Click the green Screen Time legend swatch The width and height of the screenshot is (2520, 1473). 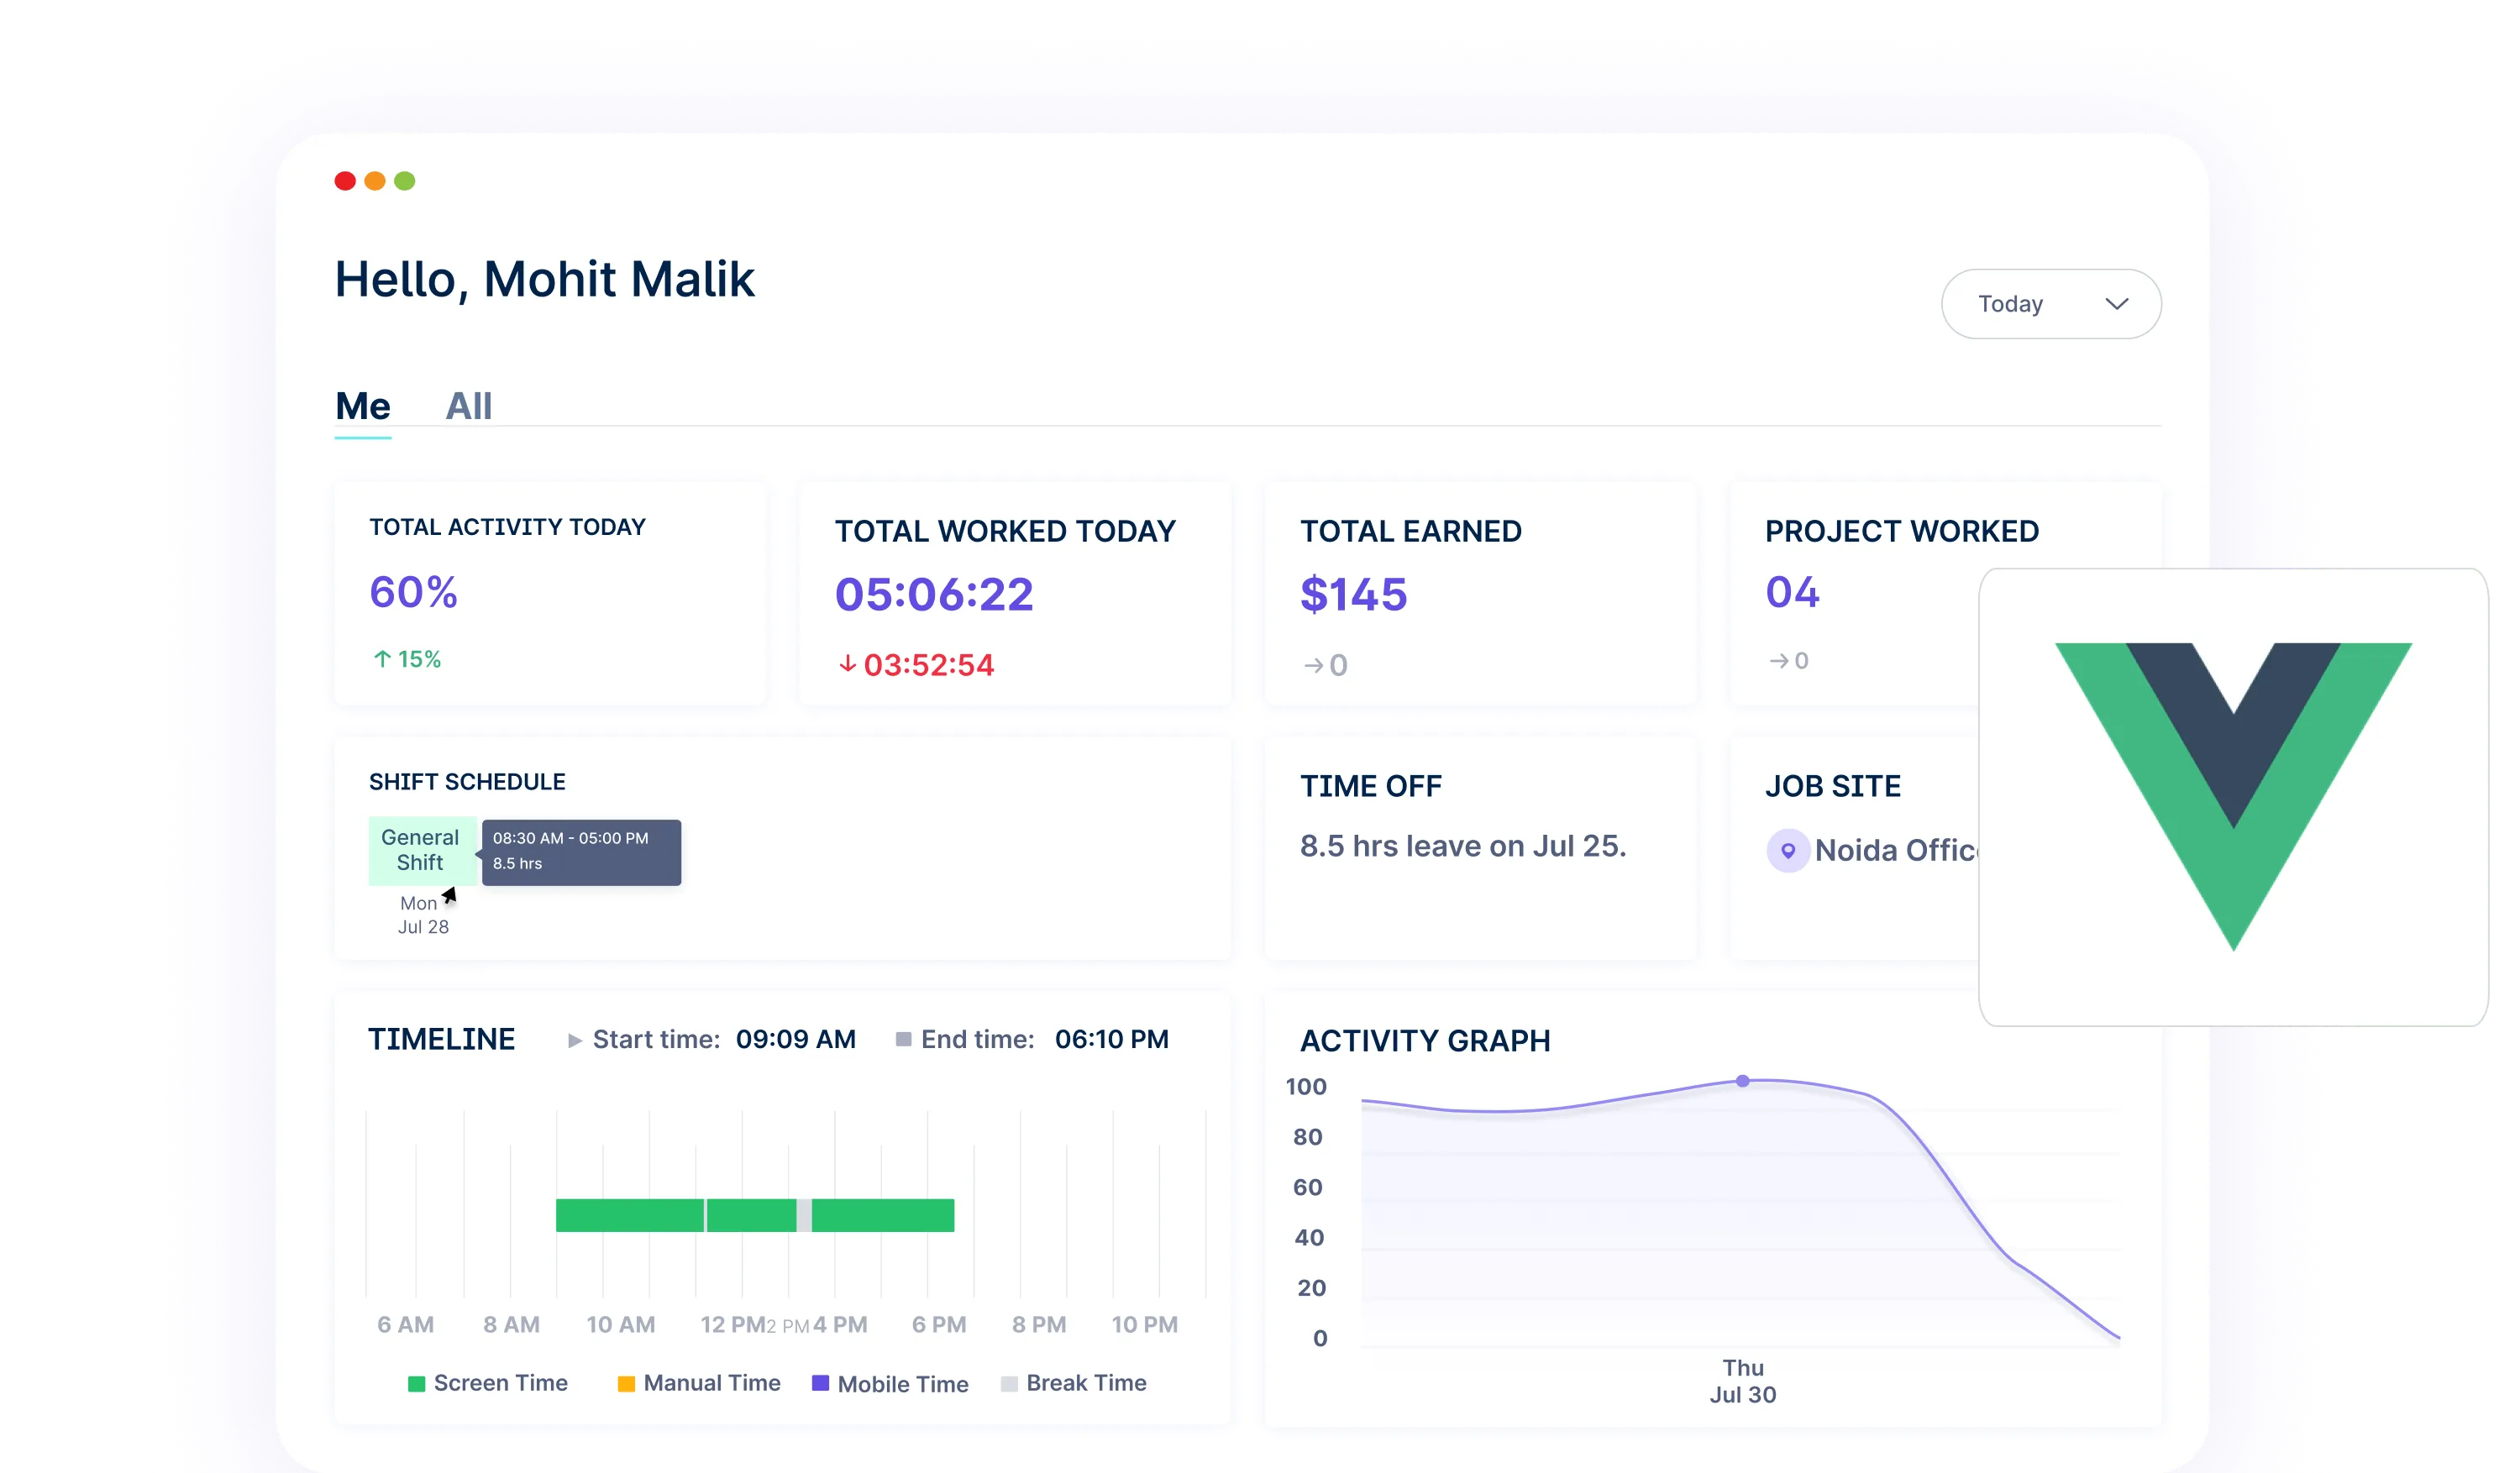pyautogui.click(x=416, y=1384)
